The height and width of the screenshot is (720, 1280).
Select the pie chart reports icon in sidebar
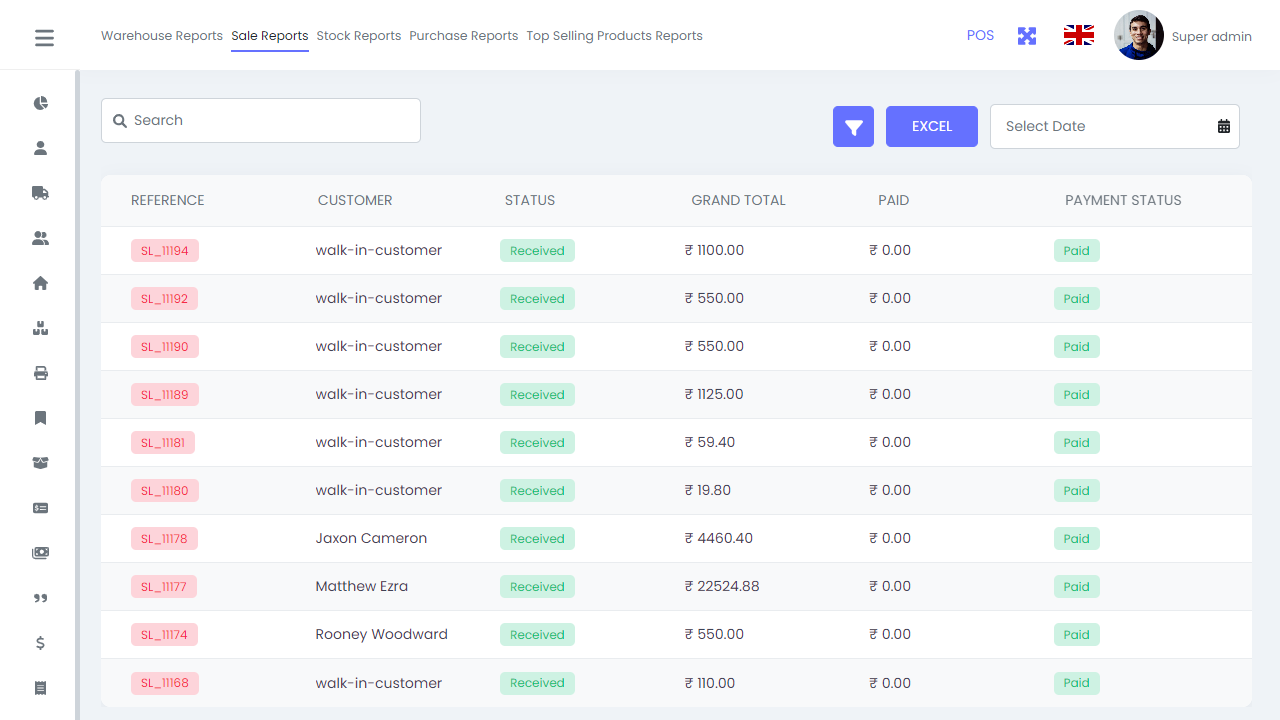[40, 103]
